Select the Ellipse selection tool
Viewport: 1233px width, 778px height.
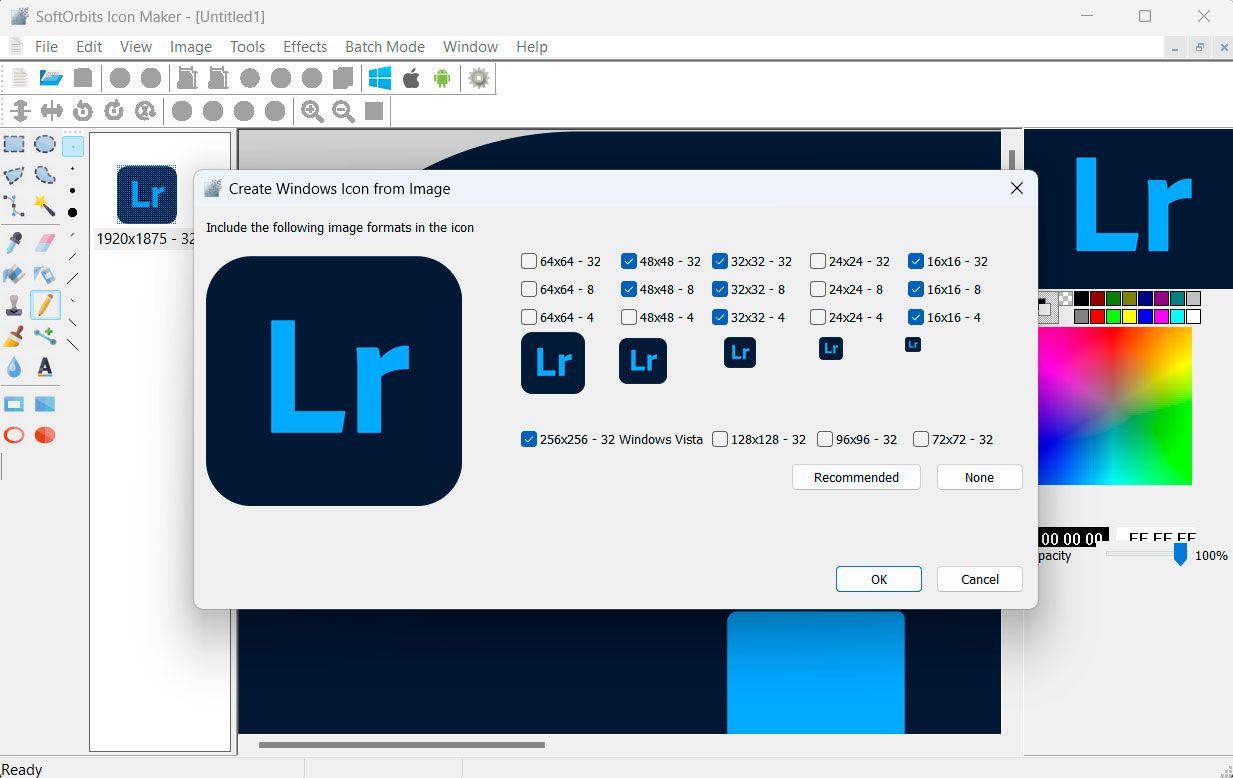click(x=45, y=145)
